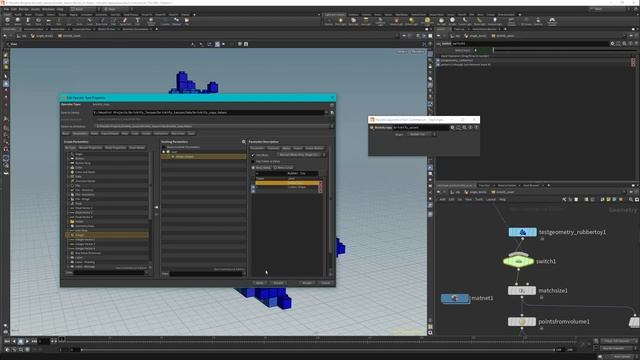Click the play forward button

pos(27,341)
